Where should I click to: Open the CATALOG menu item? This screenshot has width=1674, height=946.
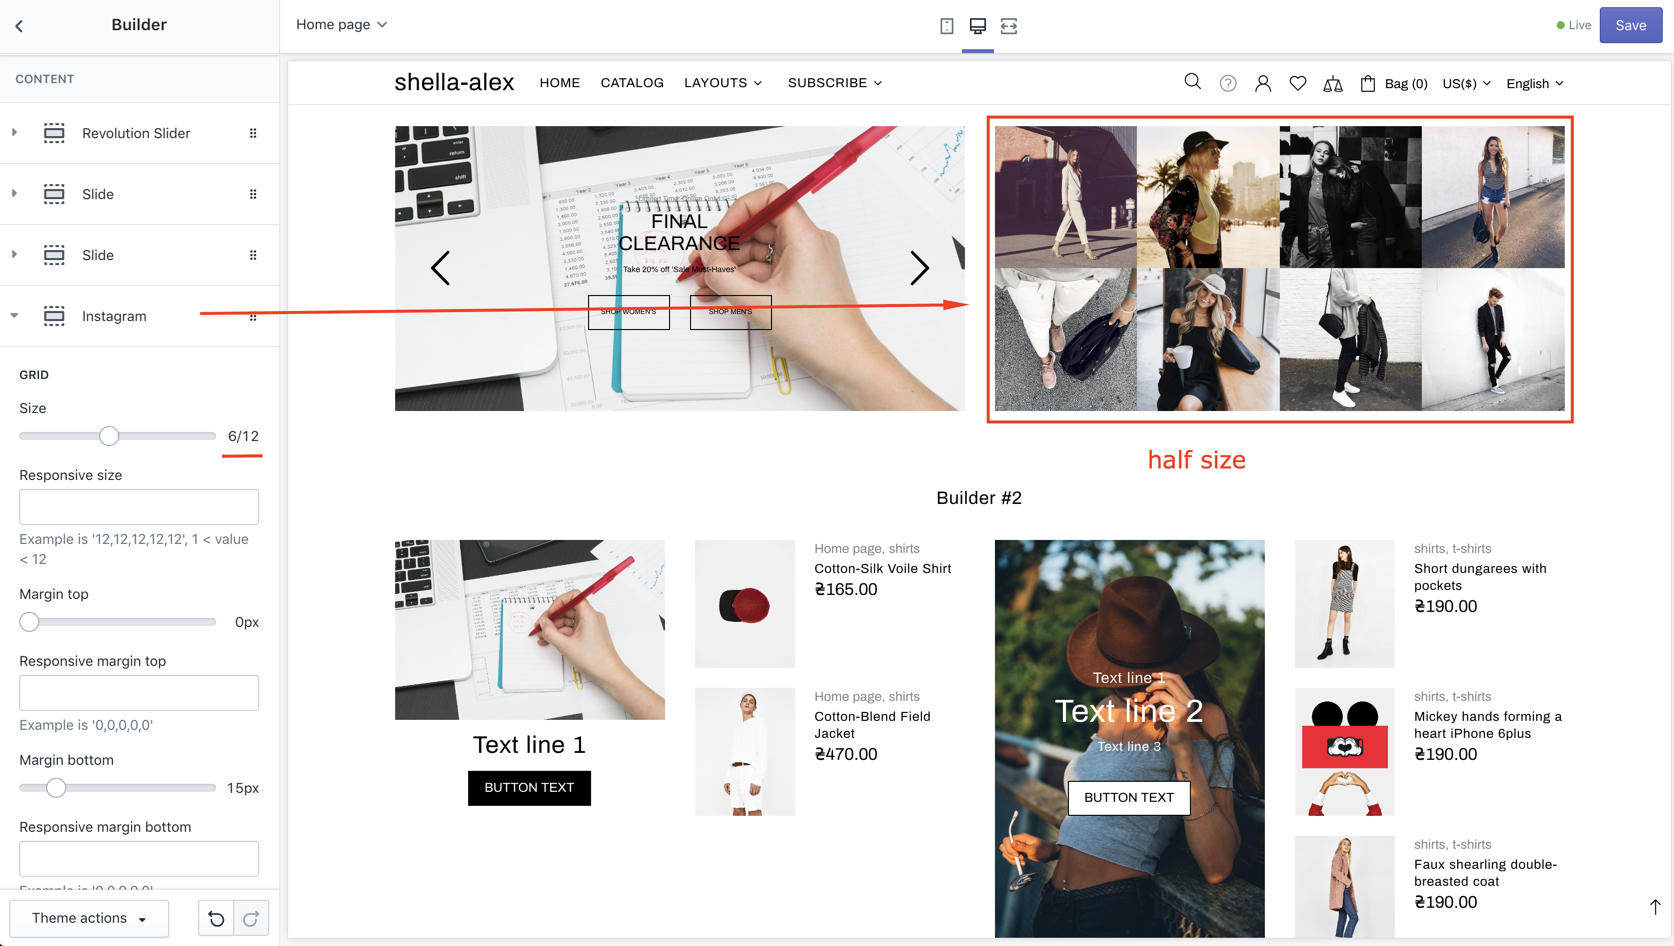point(631,83)
